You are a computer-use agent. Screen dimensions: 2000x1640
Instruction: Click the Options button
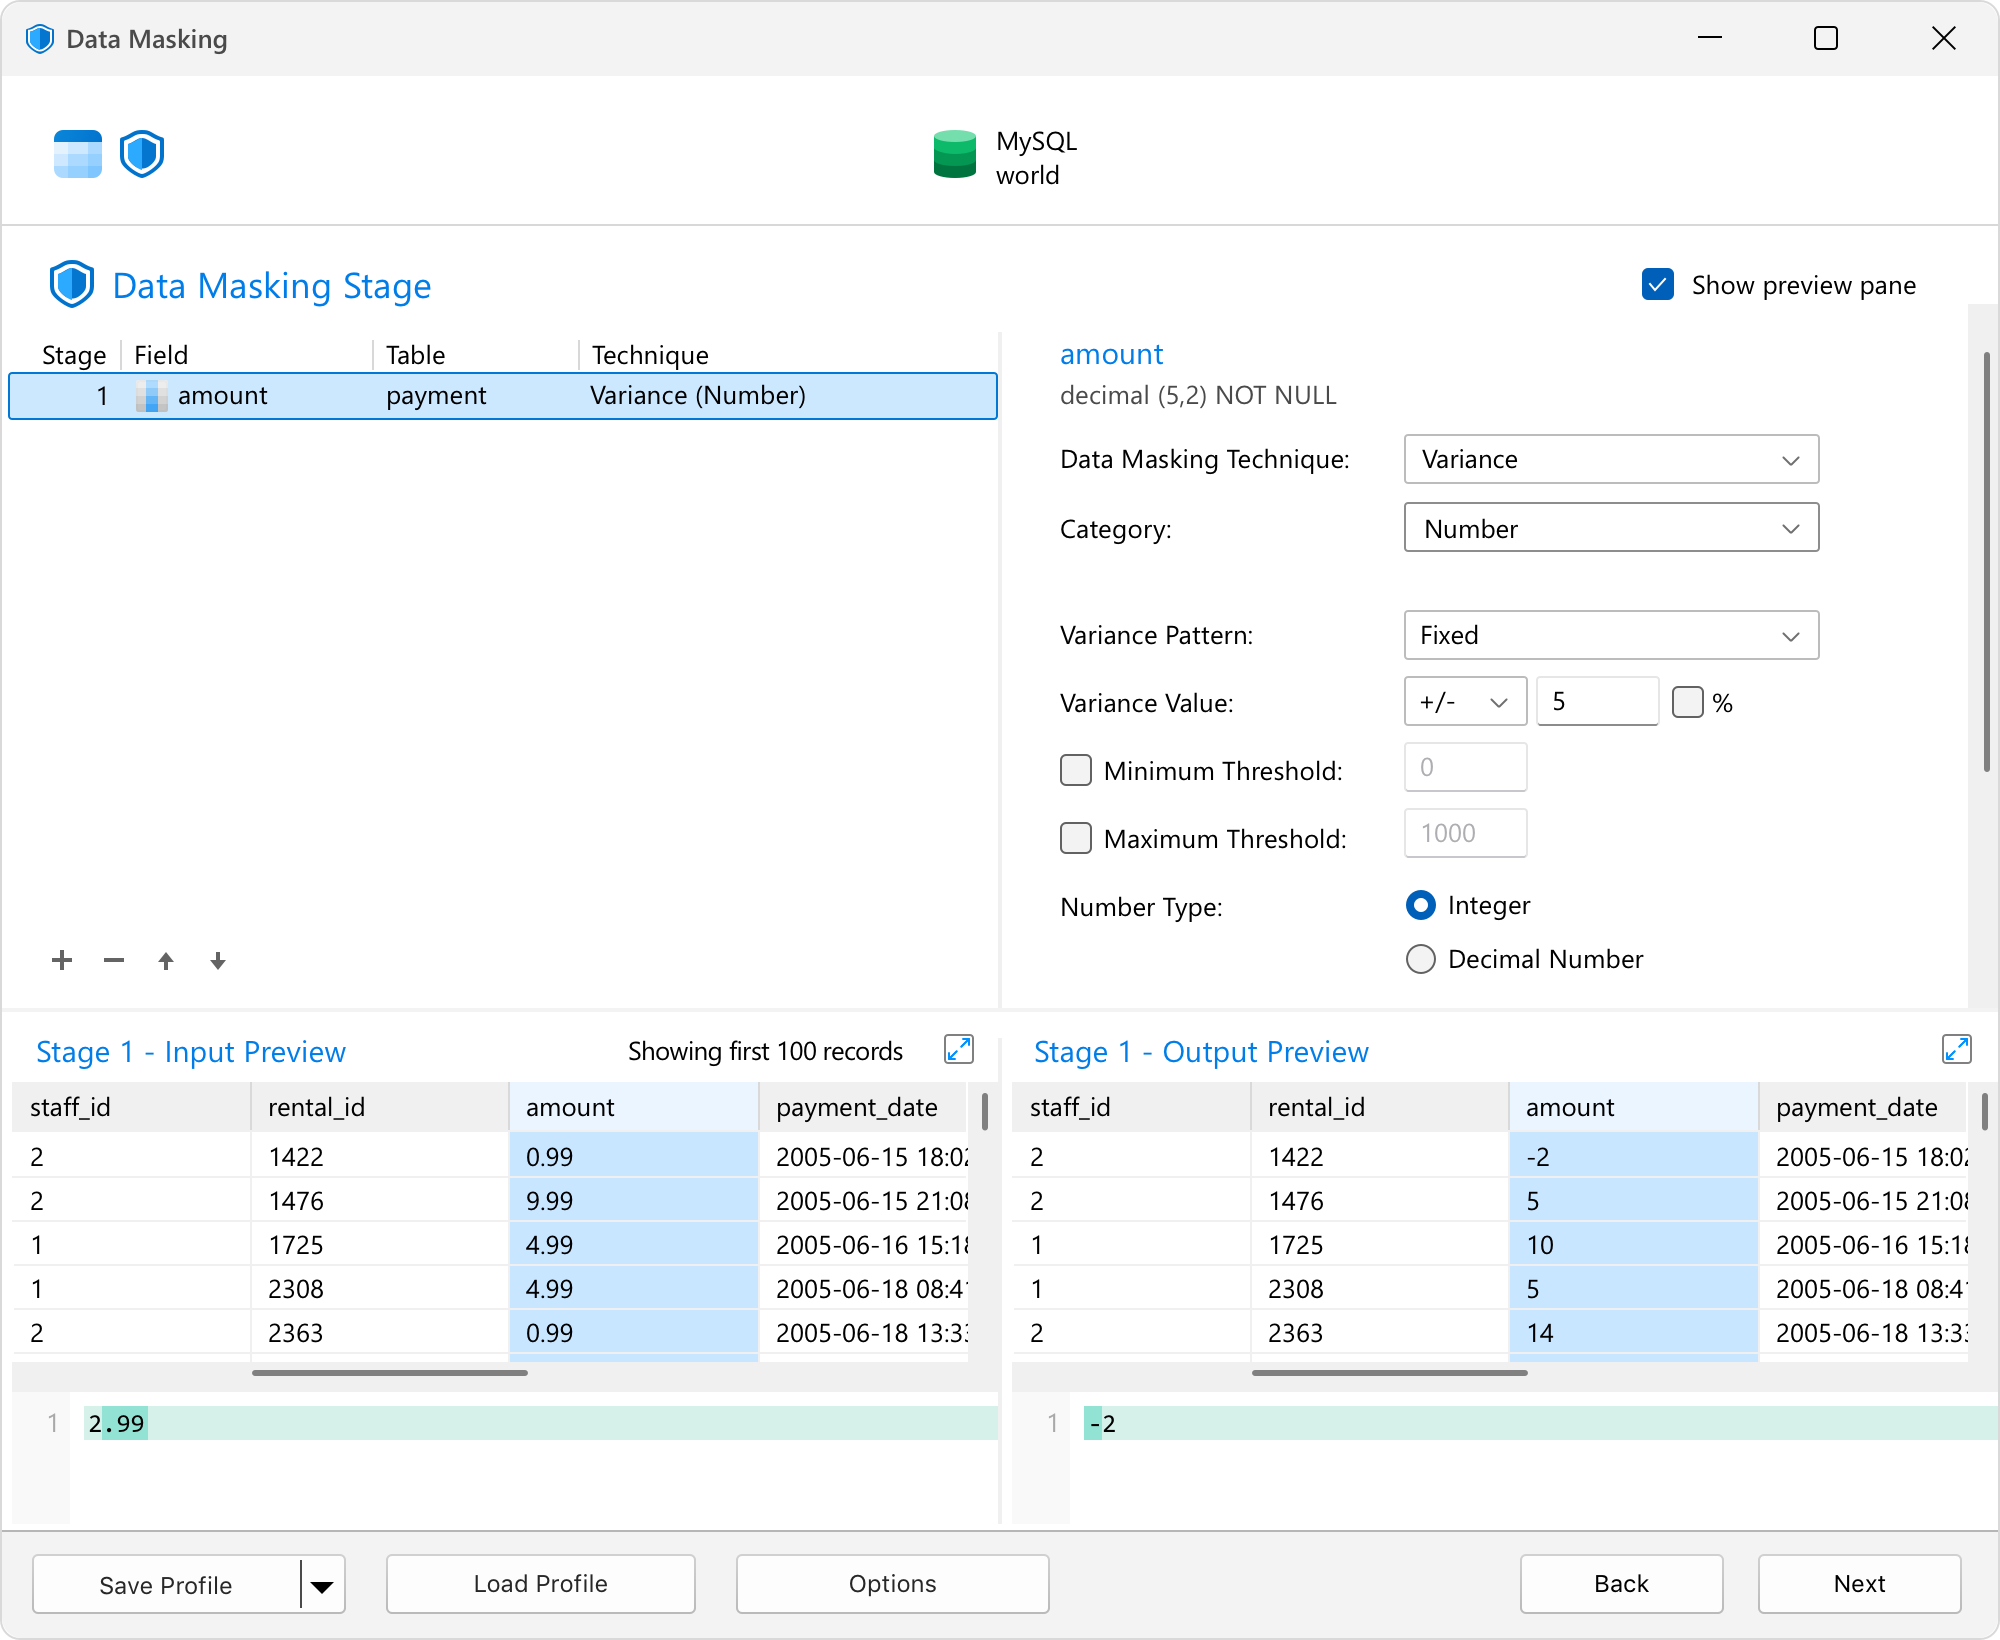893,1584
